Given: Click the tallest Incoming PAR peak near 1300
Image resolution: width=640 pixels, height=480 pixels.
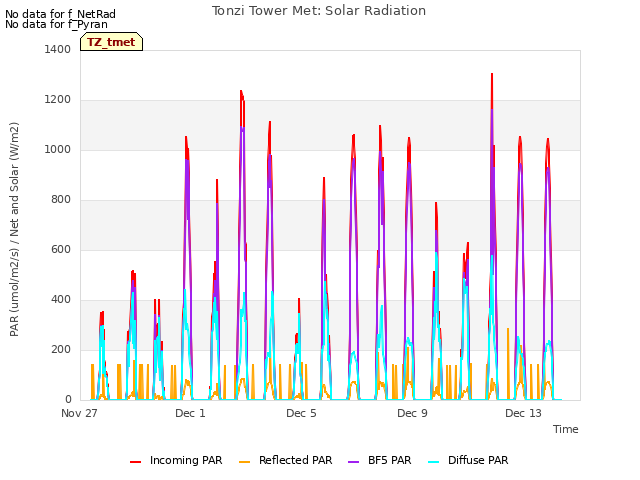Looking at the screenshot, I should (492, 75).
